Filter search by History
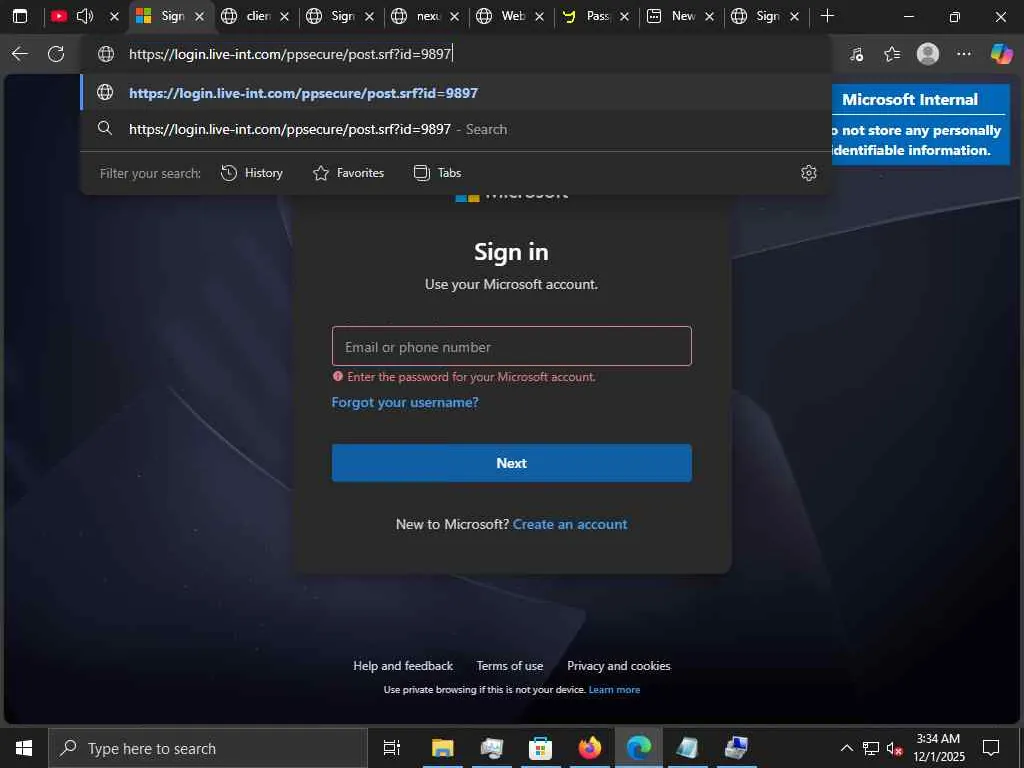1024x768 pixels. (252, 173)
